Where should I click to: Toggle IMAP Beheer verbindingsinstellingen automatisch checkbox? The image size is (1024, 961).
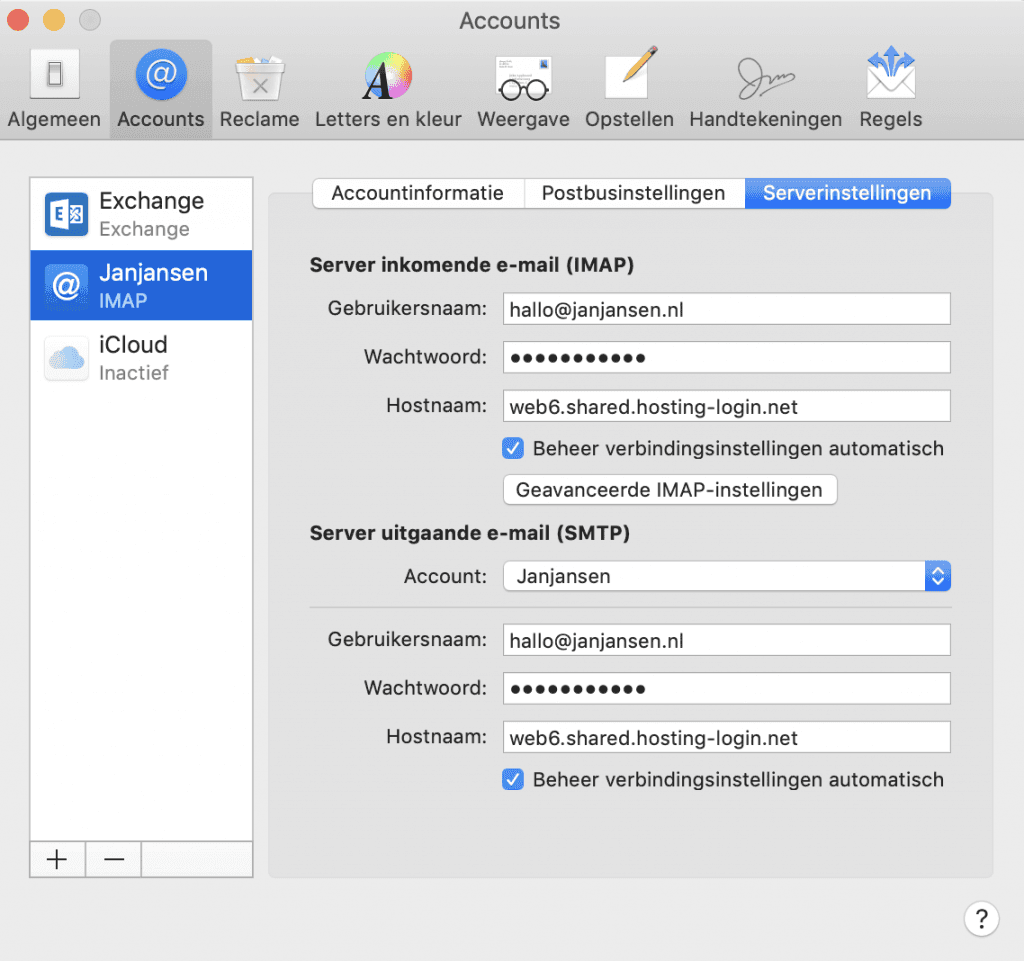[x=513, y=449]
